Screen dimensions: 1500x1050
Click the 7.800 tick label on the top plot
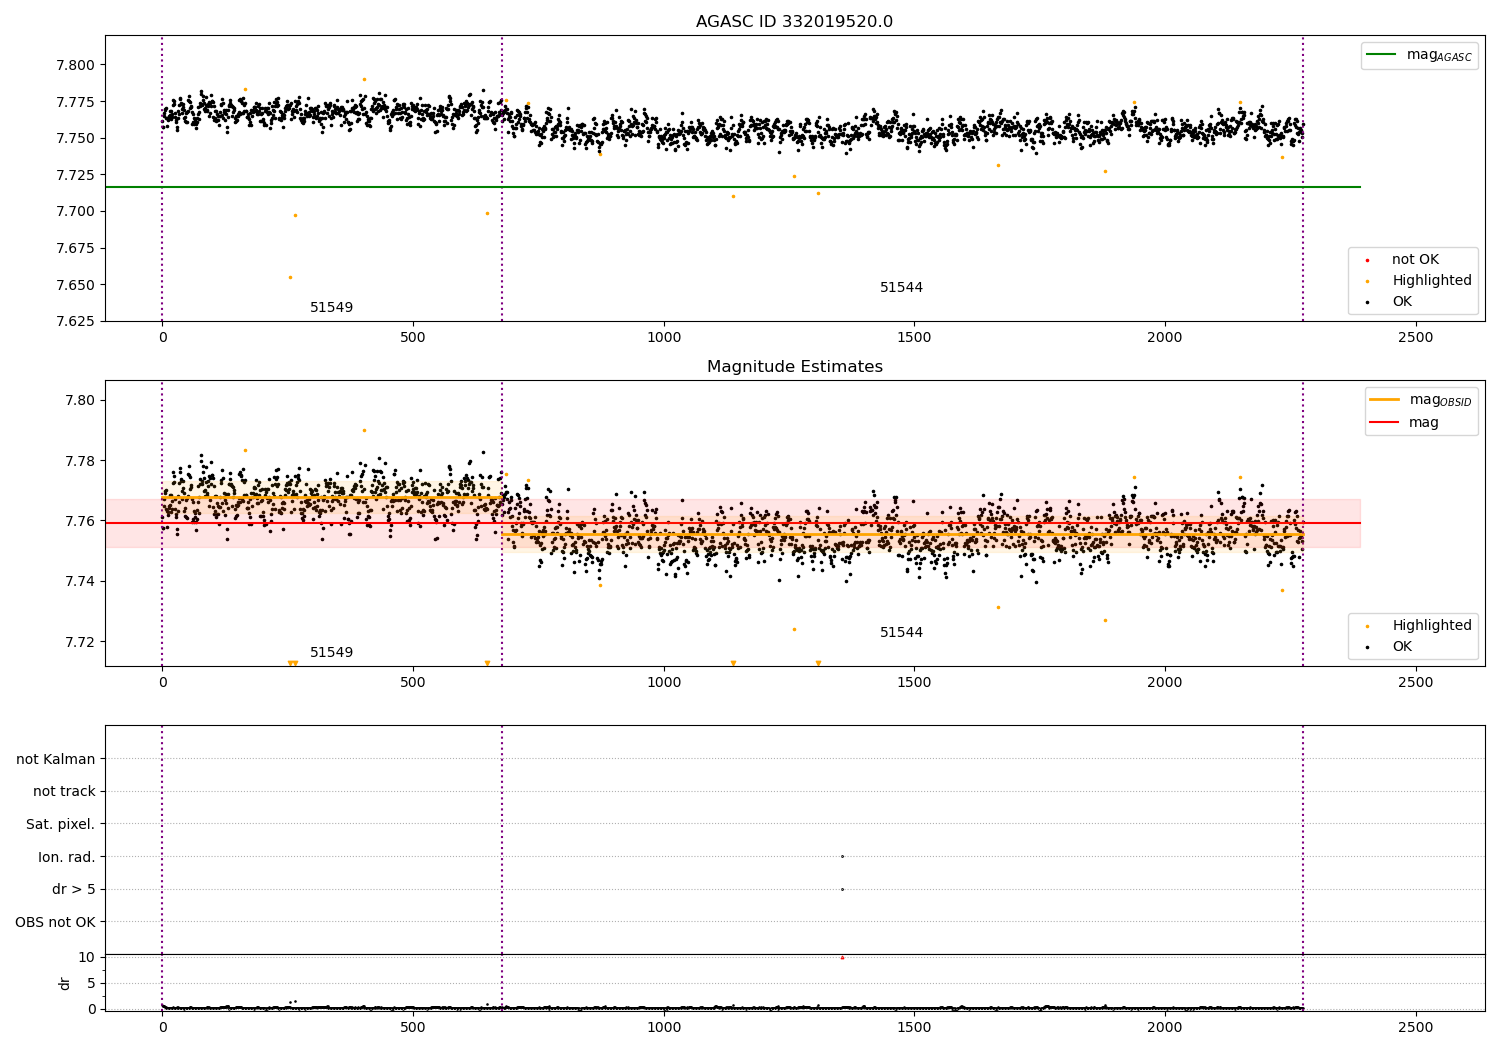coord(75,65)
